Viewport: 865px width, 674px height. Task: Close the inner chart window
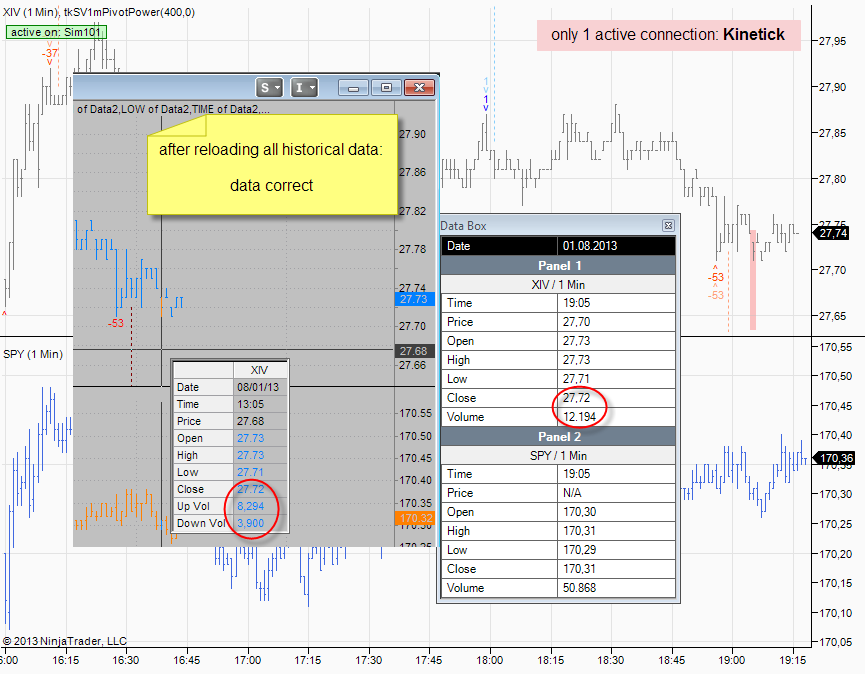pos(419,88)
